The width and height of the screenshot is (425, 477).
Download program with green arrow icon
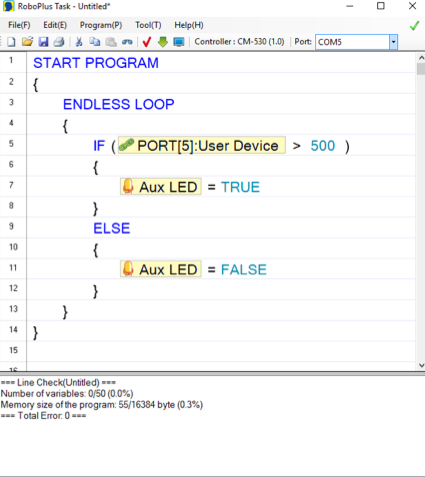pos(163,42)
